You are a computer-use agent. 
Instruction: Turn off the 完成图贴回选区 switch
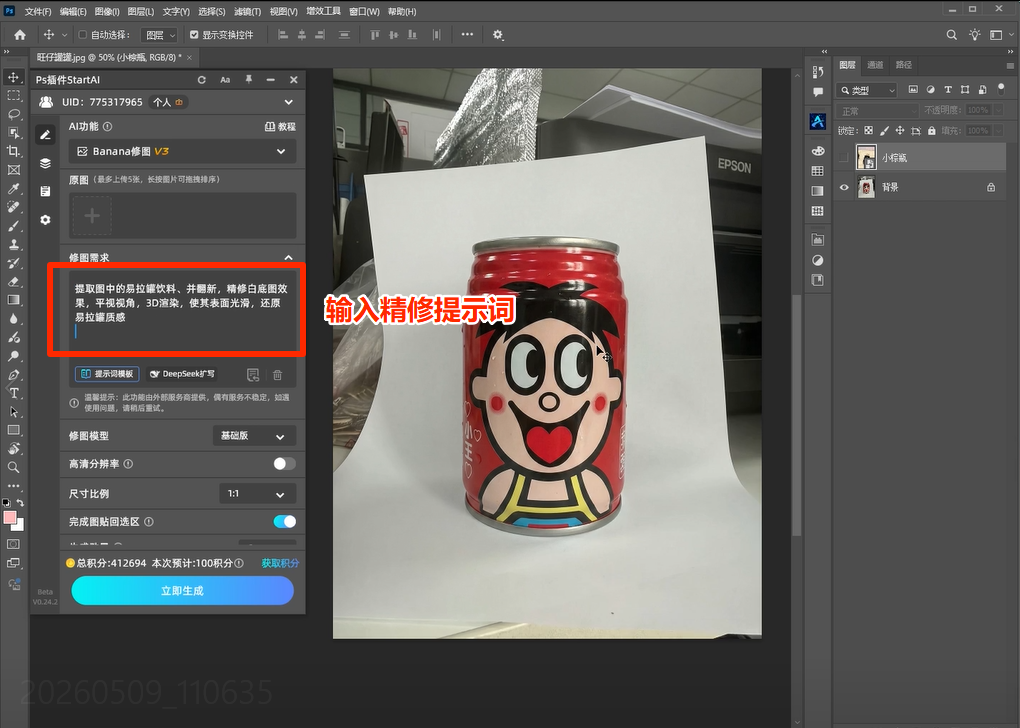pyautogui.click(x=284, y=522)
